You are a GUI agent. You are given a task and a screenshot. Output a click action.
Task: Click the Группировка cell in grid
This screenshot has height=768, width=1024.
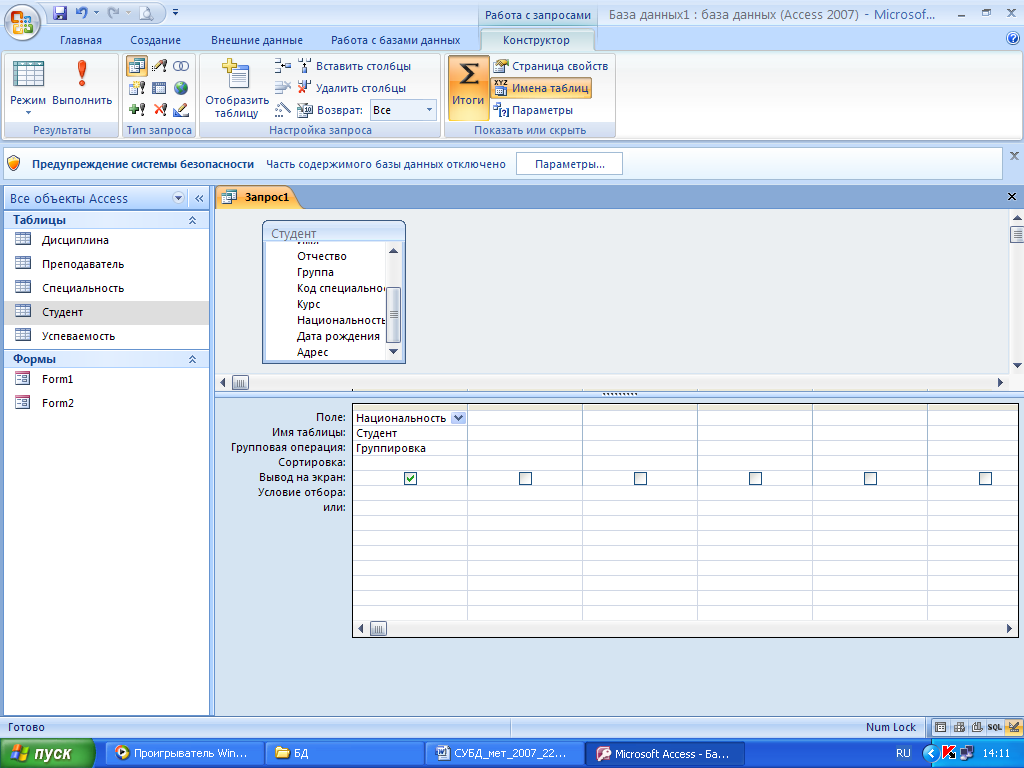point(410,448)
